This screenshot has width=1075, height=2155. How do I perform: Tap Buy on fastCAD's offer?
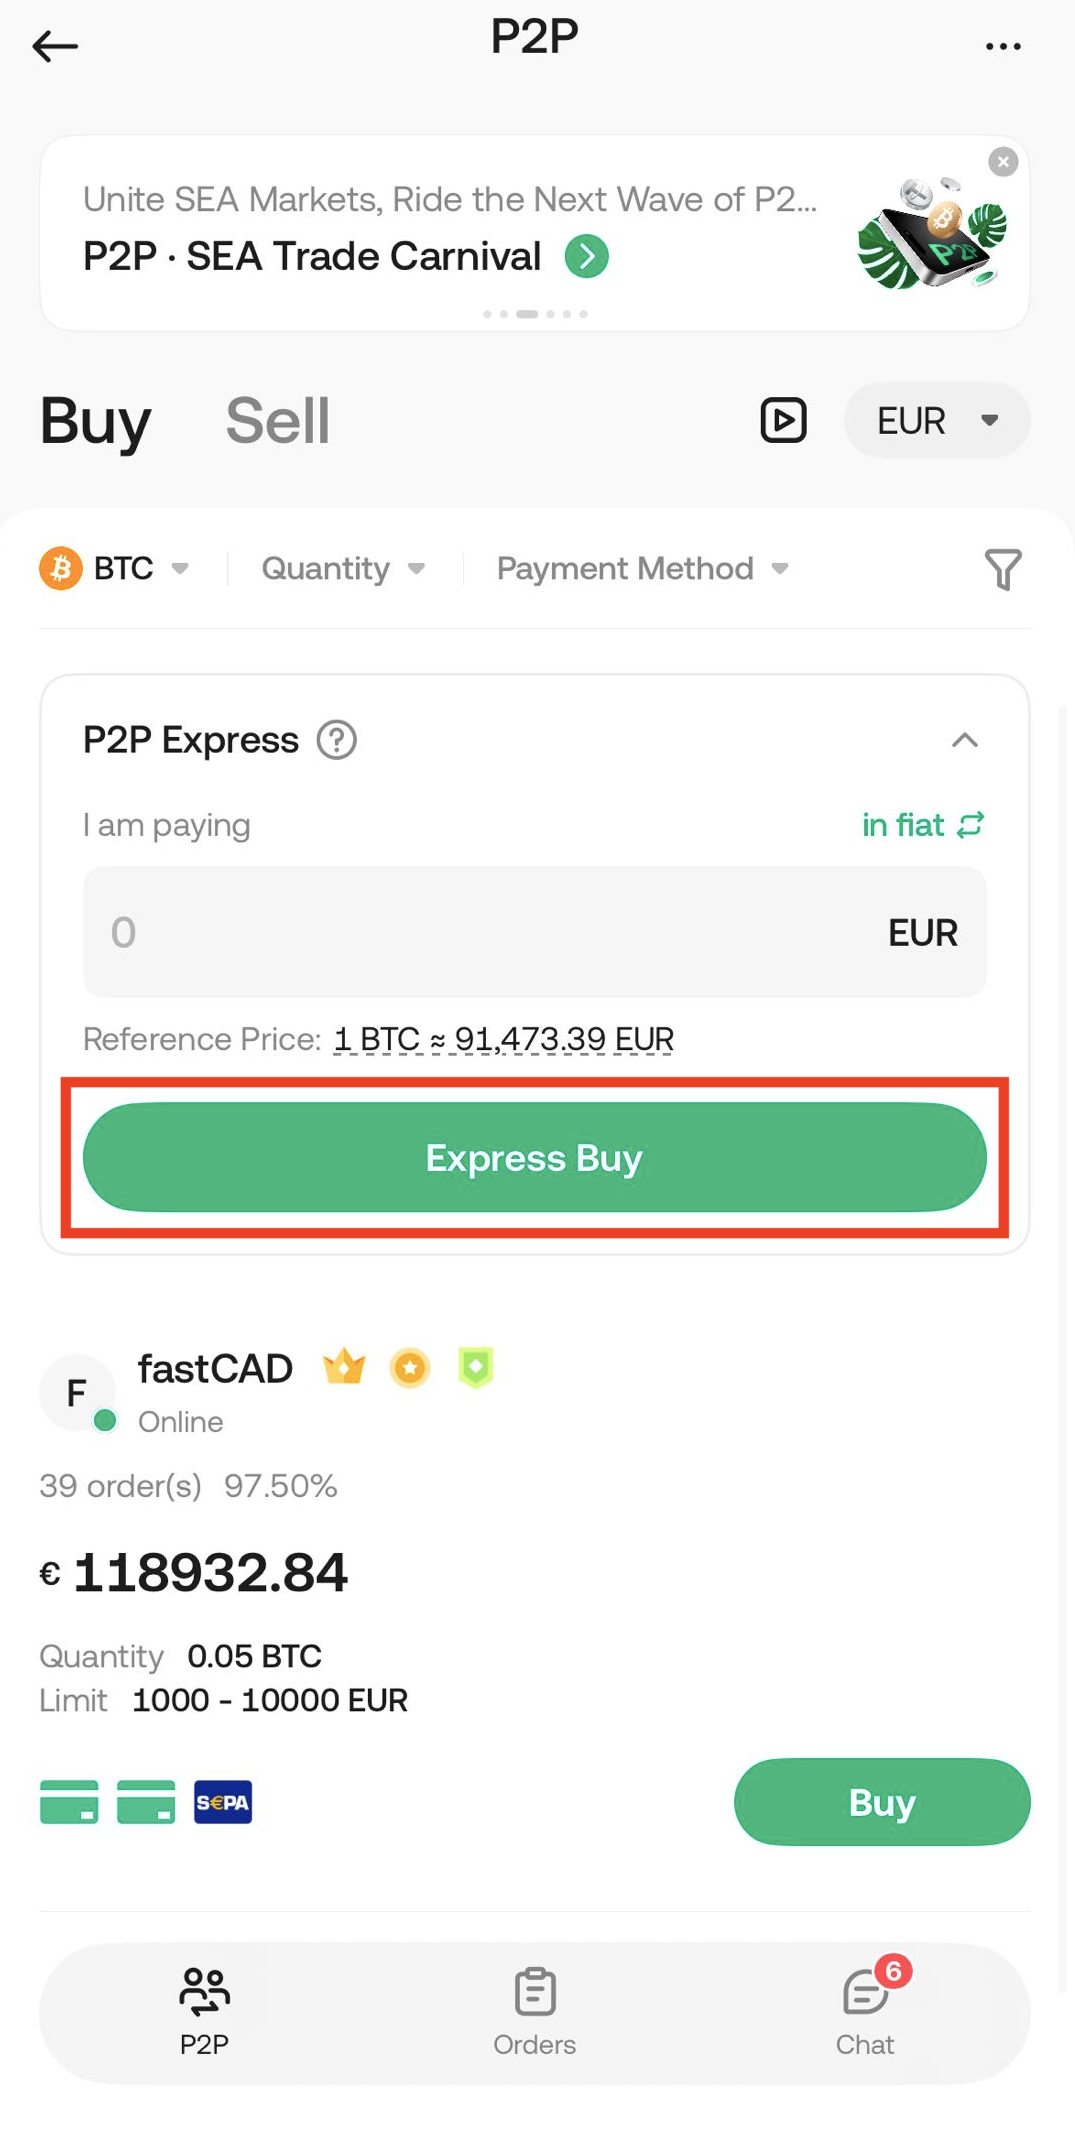coord(881,1802)
